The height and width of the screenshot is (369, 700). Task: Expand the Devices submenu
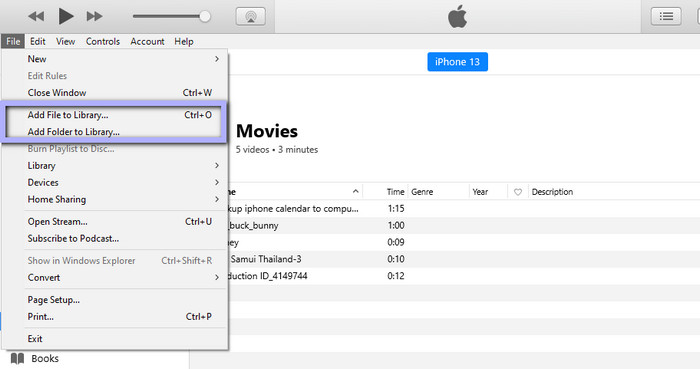pyautogui.click(x=115, y=182)
